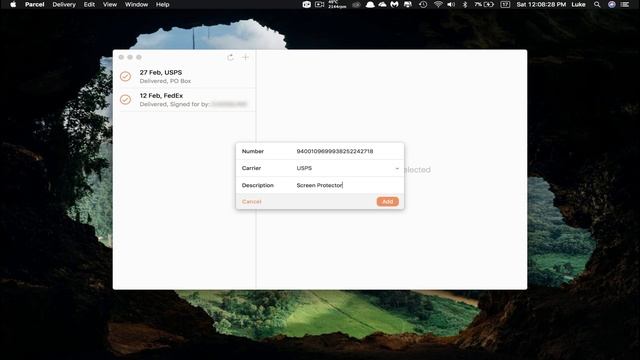
Task: Open the Malwarebytes M menu bar icon
Action: pyautogui.click(x=394, y=4)
